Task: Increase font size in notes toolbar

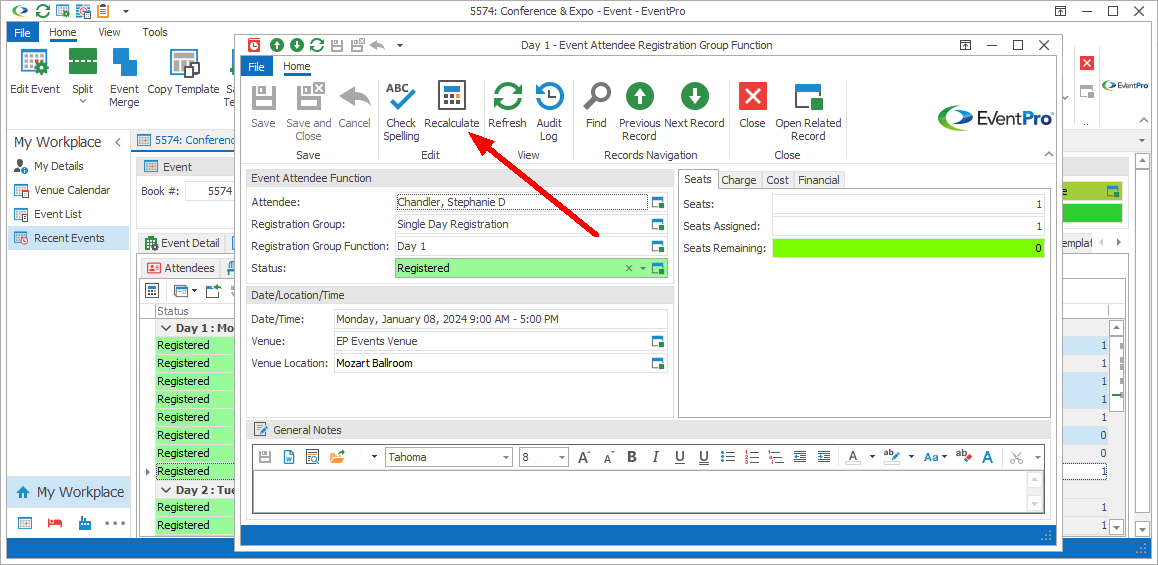Action: pyautogui.click(x=583, y=457)
